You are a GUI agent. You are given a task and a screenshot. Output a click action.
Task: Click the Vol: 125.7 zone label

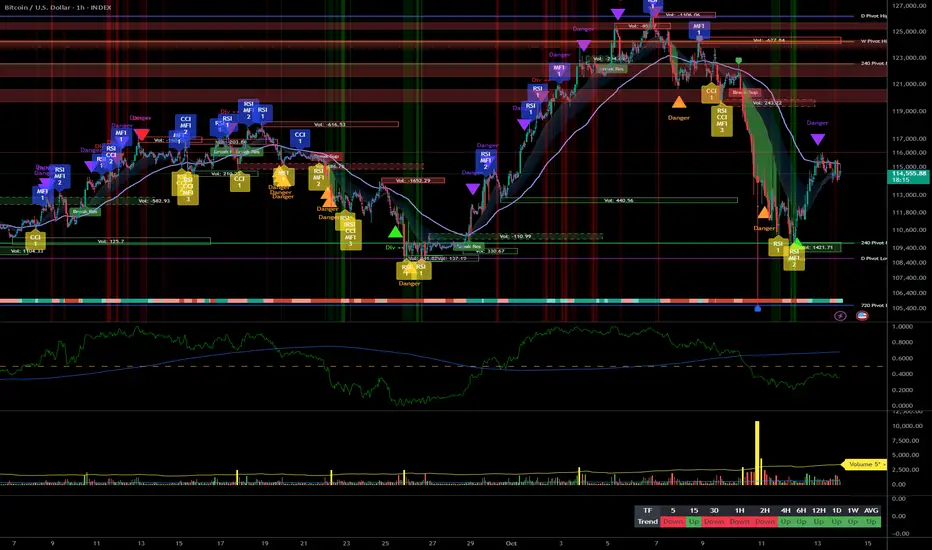pos(111,241)
